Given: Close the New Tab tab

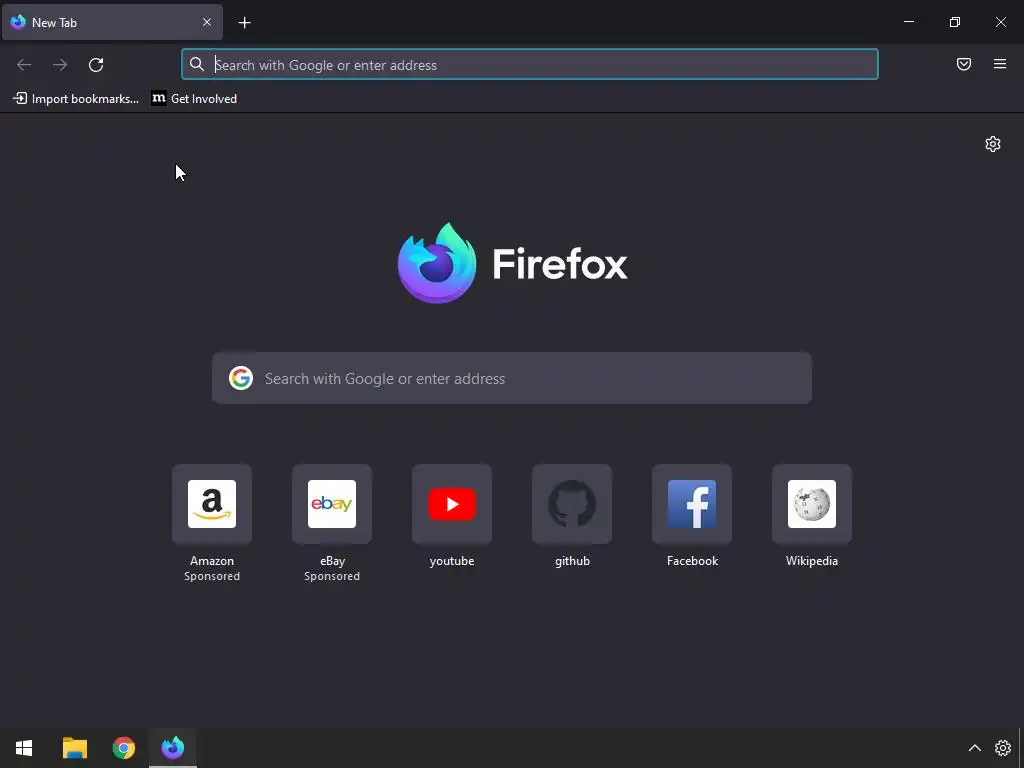Looking at the screenshot, I should [x=207, y=22].
